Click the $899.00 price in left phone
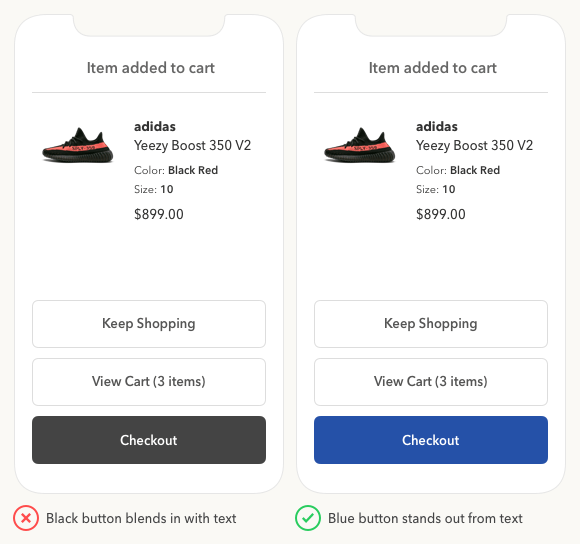This screenshot has height=544, width=580. click(159, 214)
